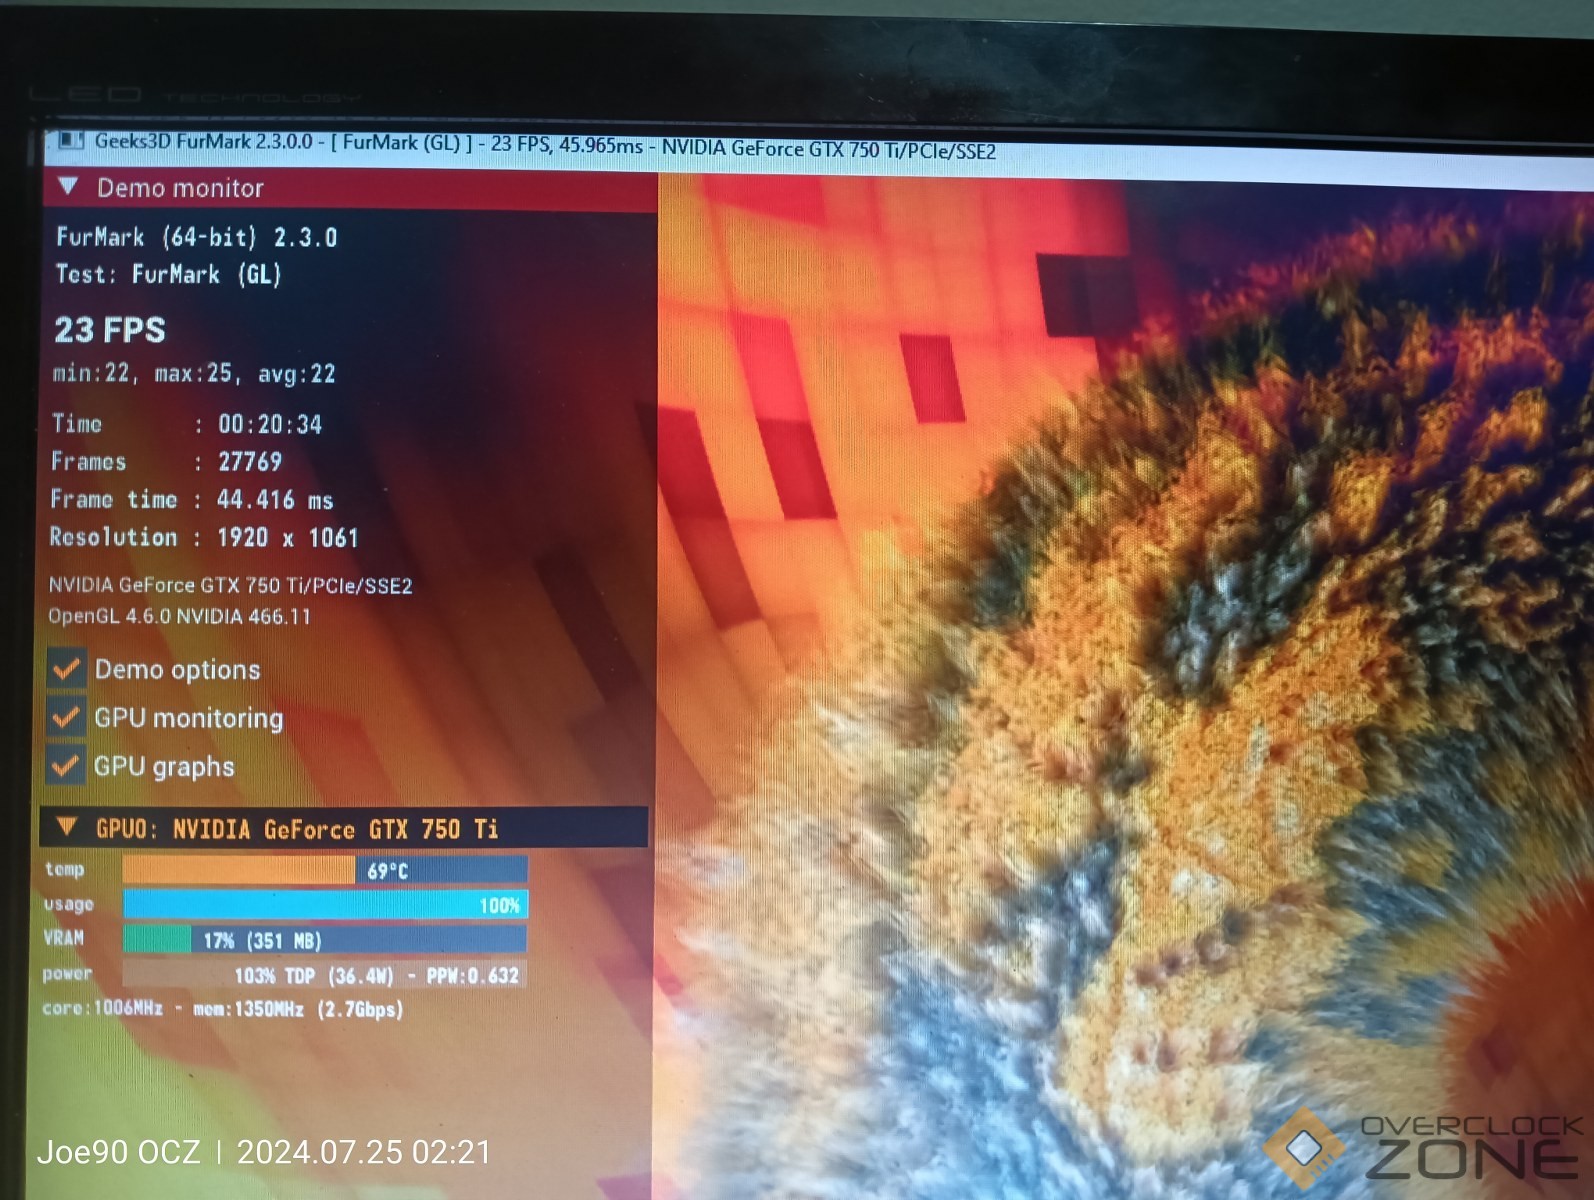Click the min:22, max:25, avg:22 line
The width and height of the screenshot is (1594, 1200).
194,374
